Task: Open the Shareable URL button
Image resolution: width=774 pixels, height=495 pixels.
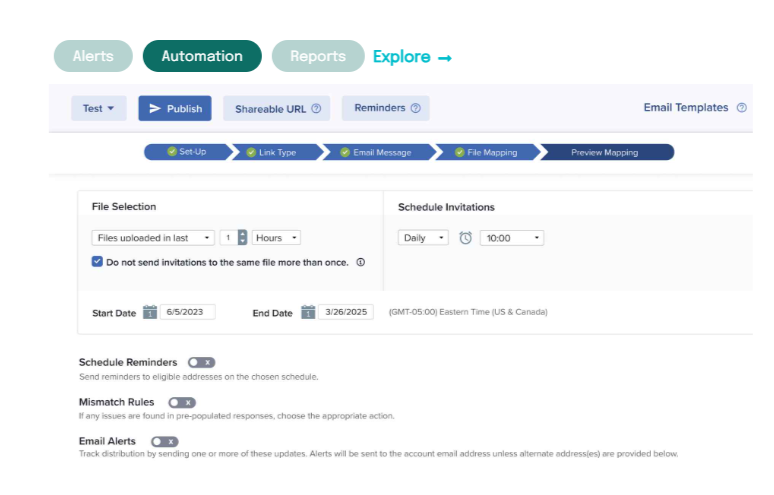Action: tap(276, 109)
